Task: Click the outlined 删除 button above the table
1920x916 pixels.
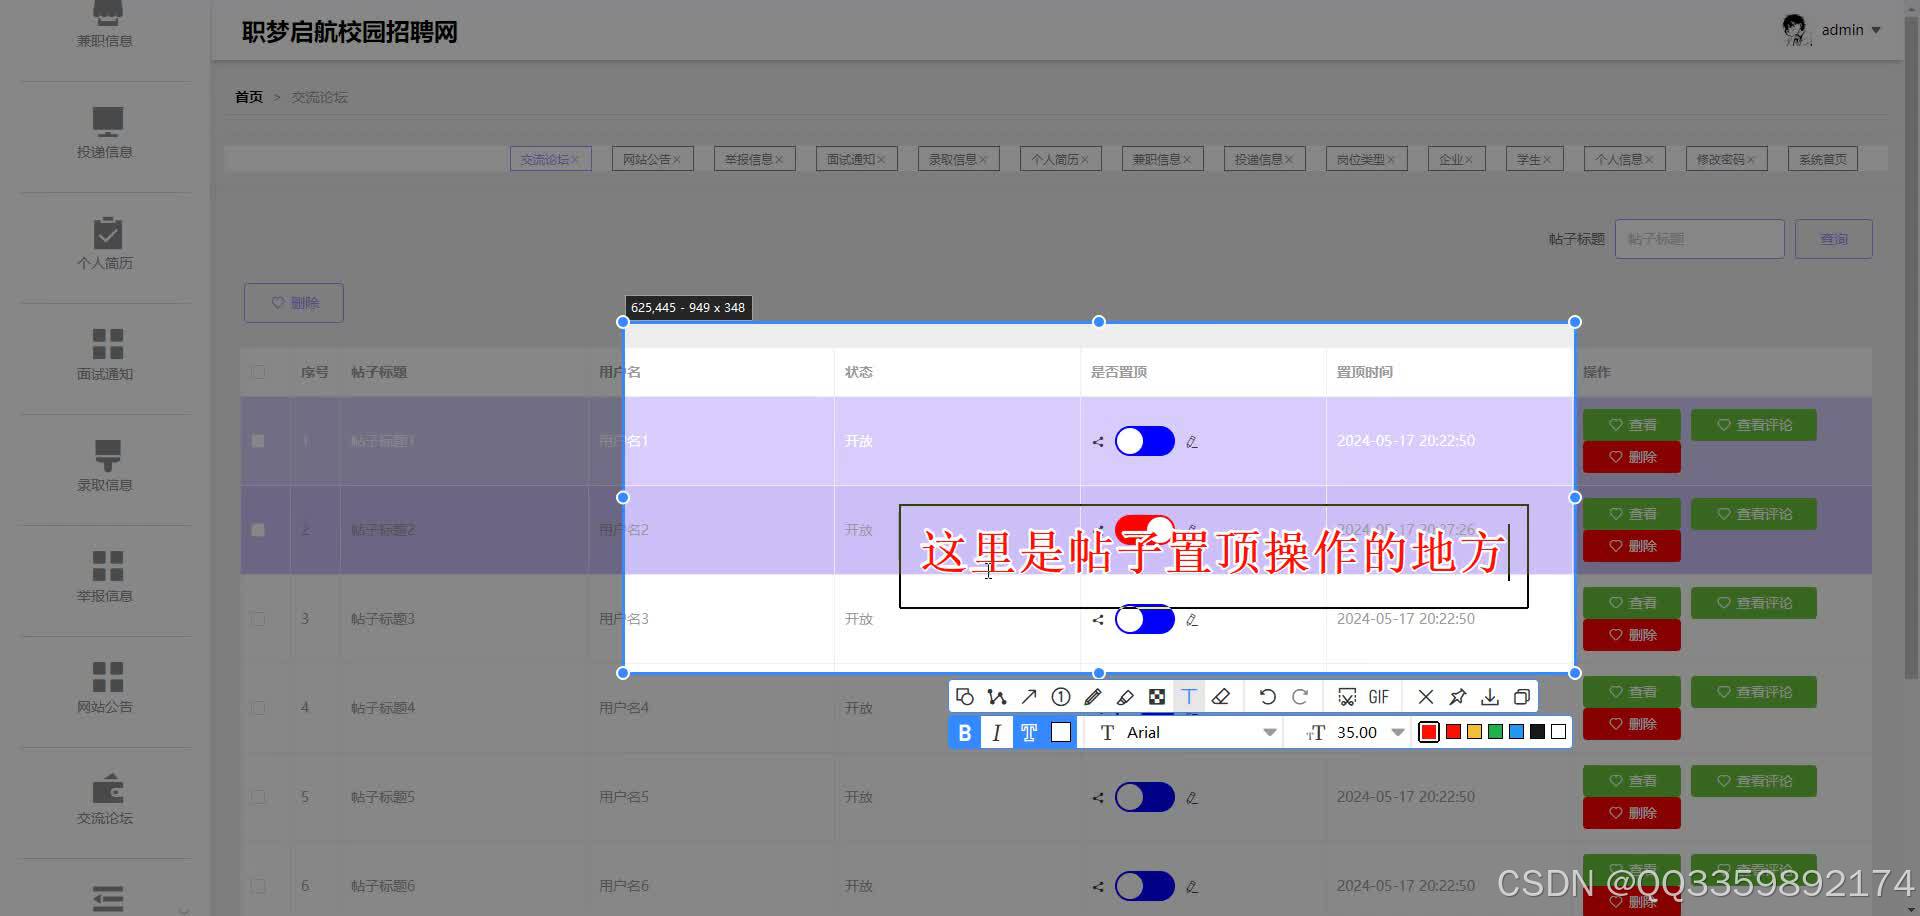Action: [x=294, y=303]
